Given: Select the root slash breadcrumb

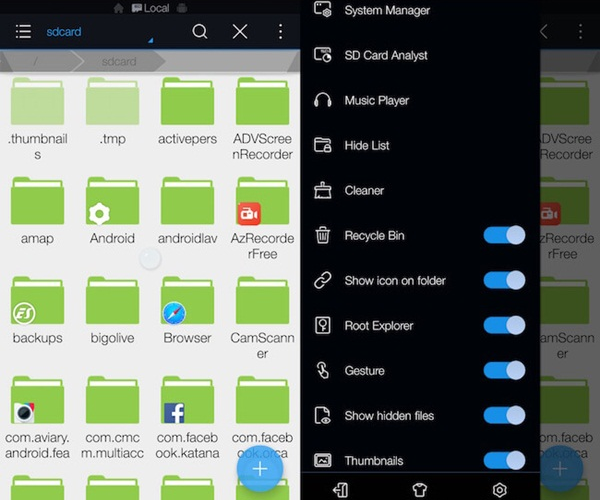Looking at the screenshot, I should [36, 61].
